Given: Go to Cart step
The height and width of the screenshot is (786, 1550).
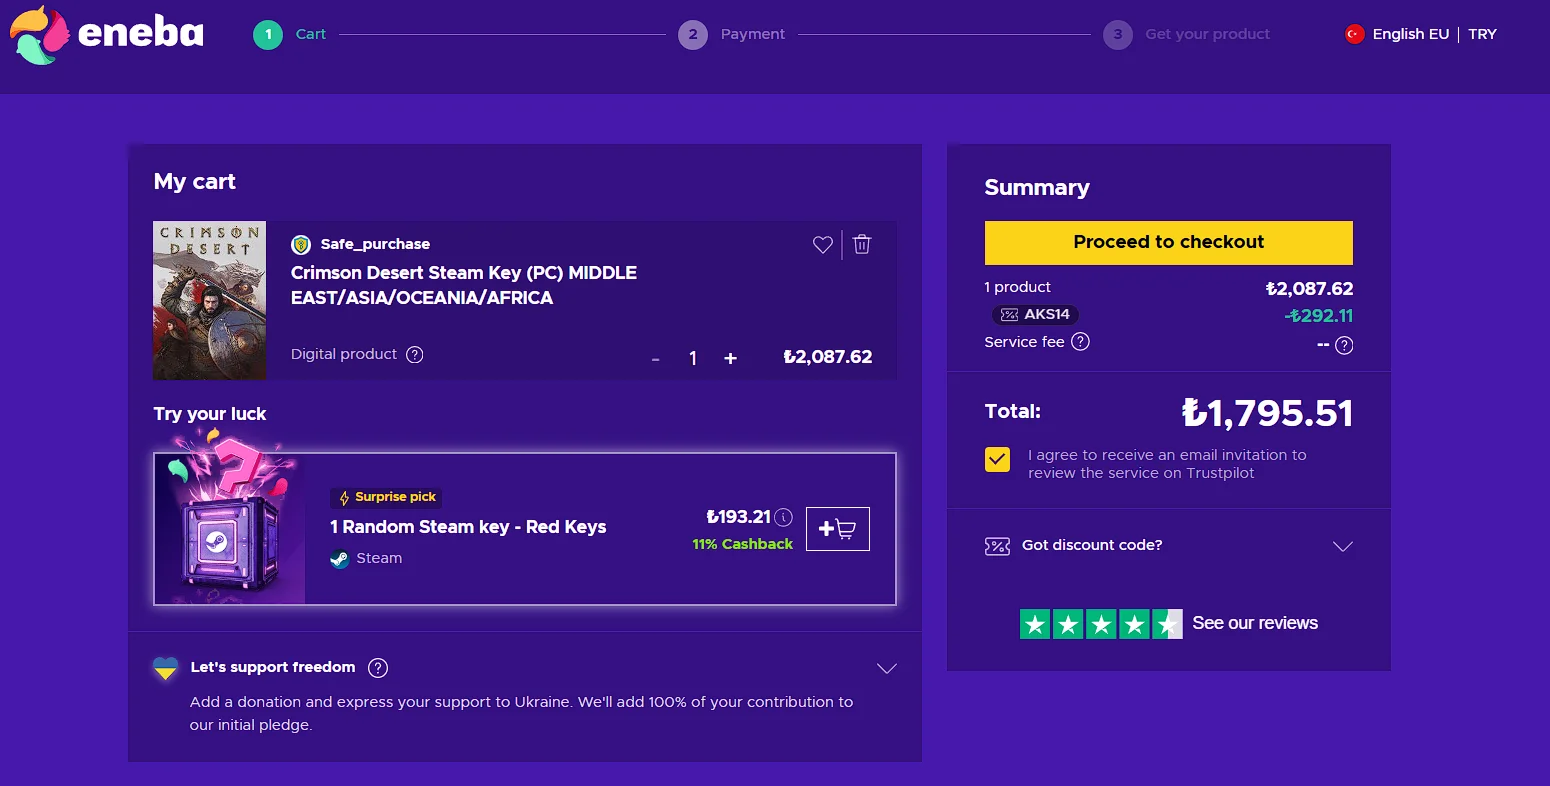Looking at the screenshot, I should click(290, 35).
